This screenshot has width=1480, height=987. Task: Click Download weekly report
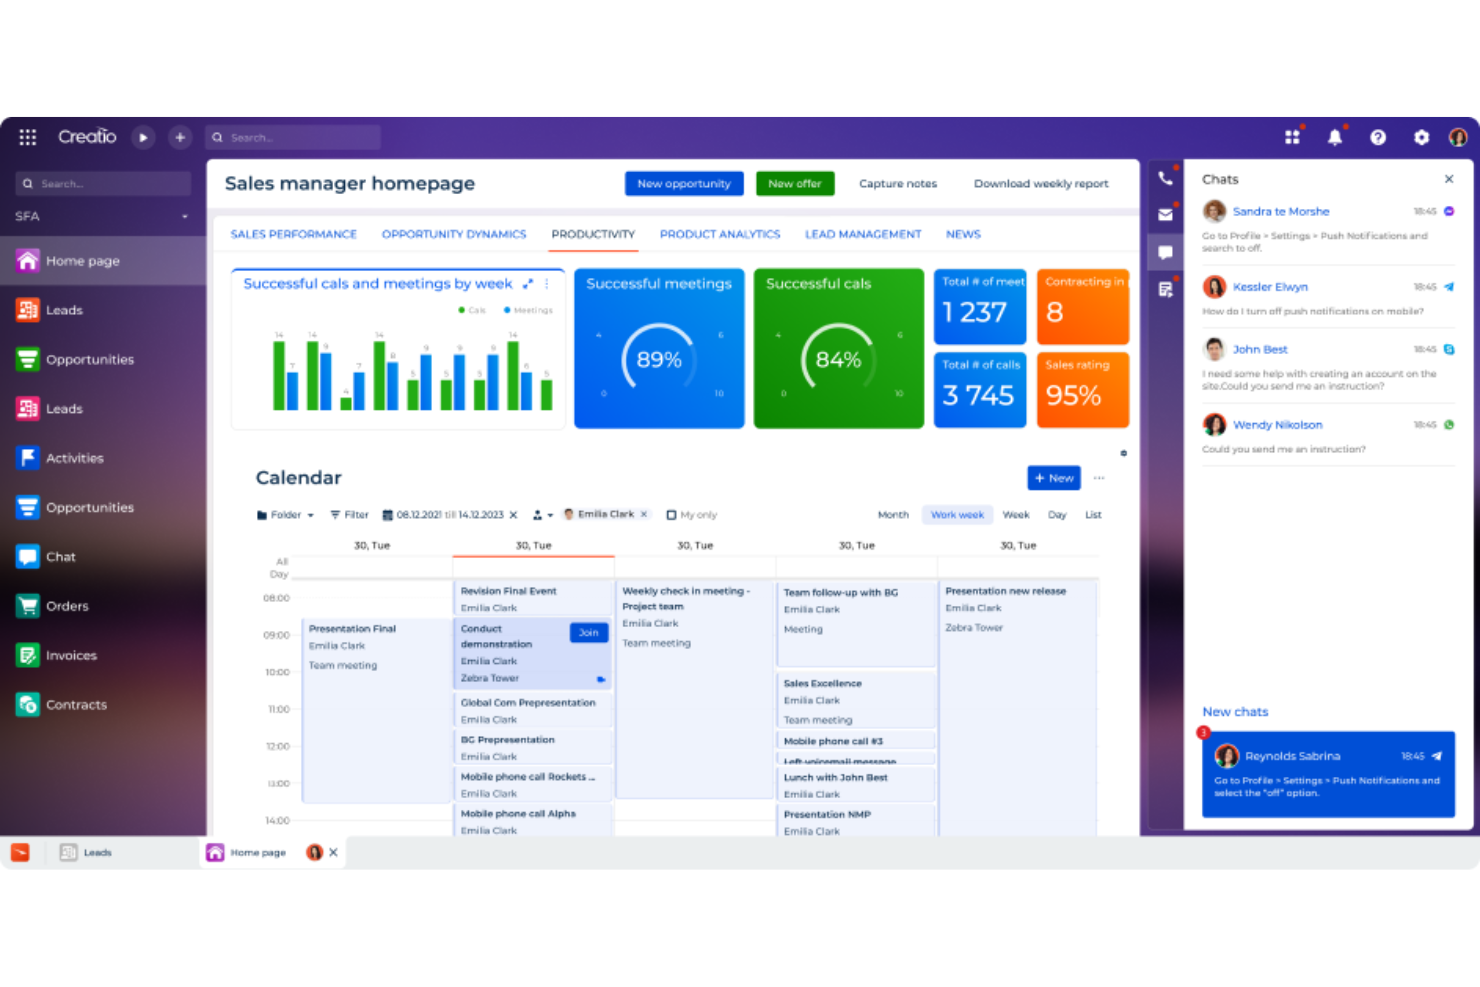(x=1041, y=183)
